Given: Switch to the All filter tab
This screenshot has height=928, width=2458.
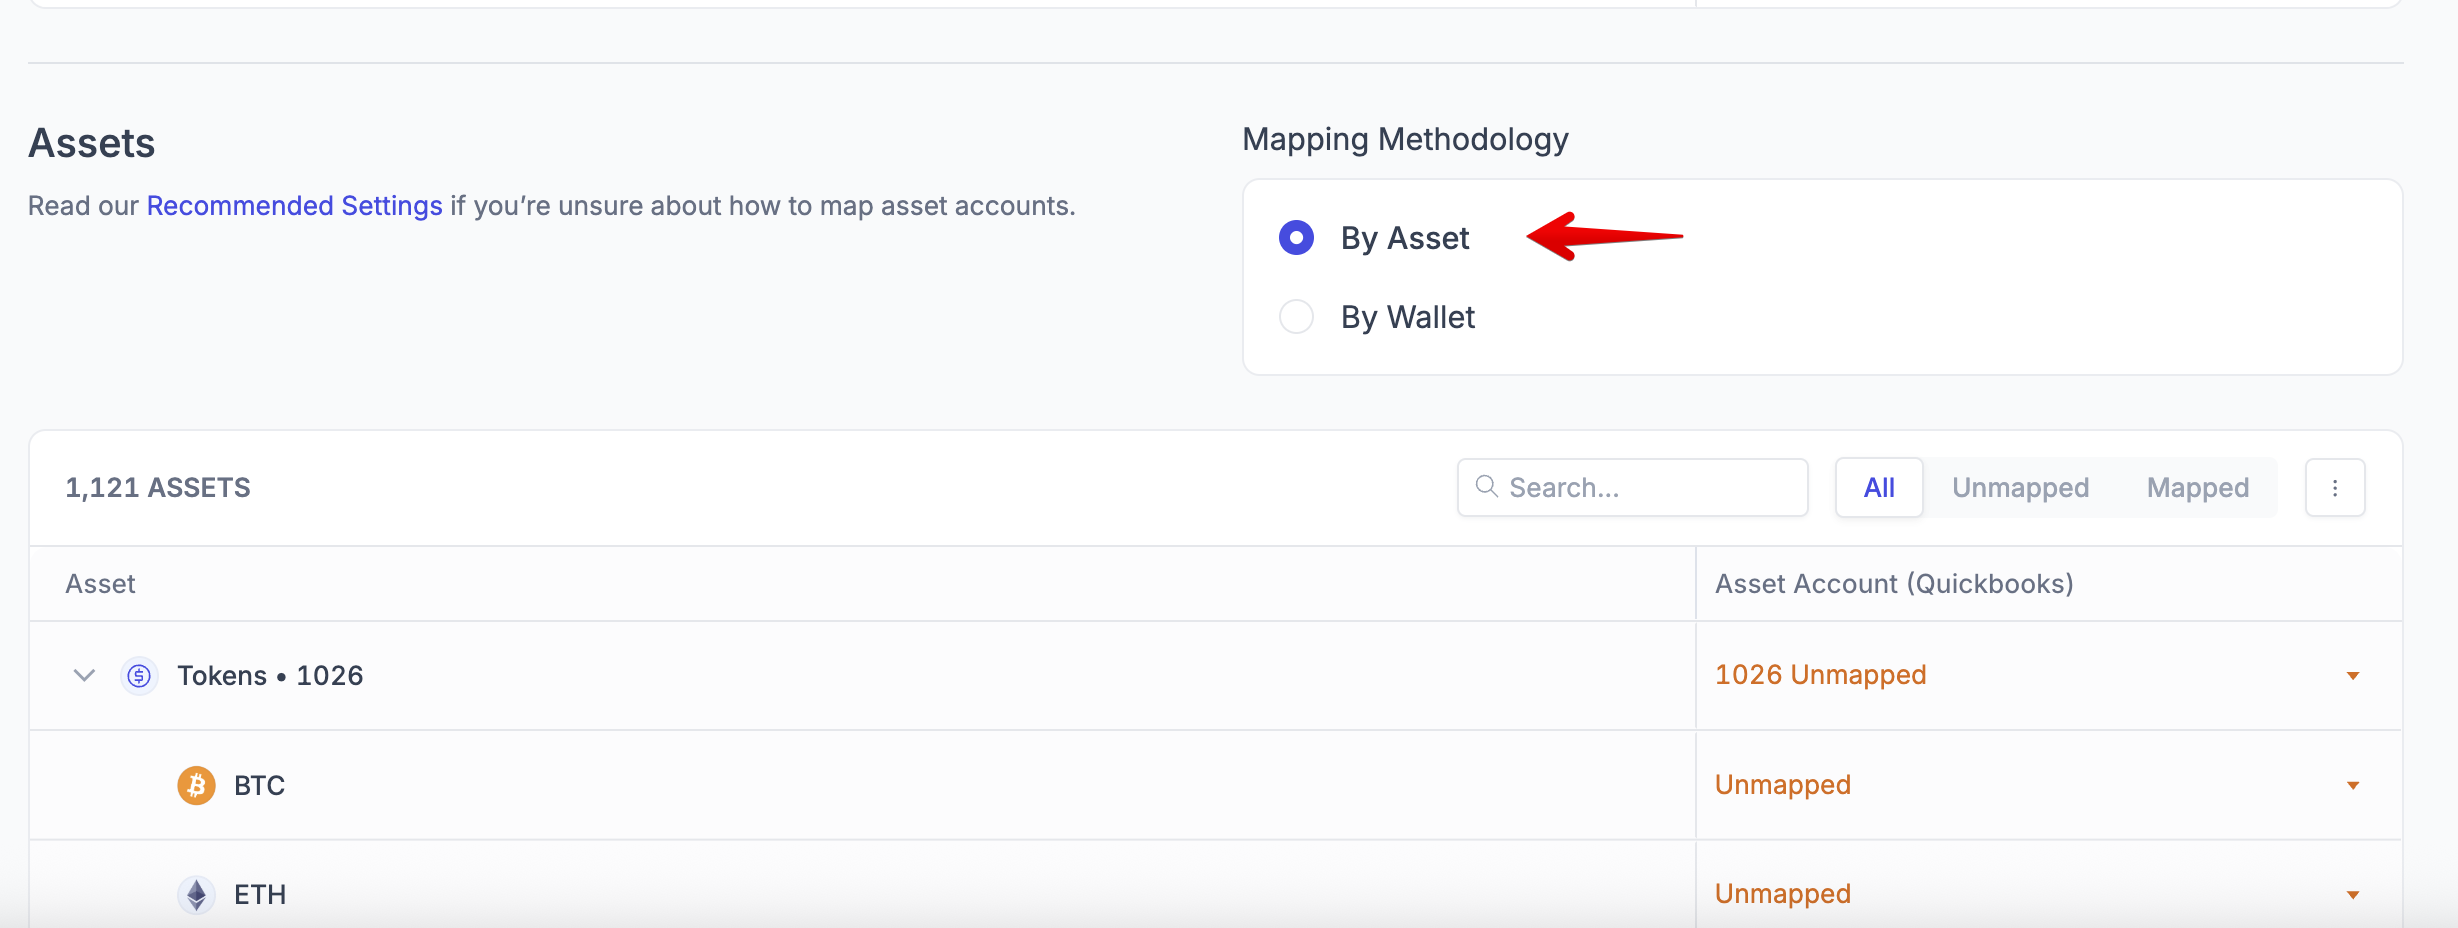Looking at the screenshot, I should pos(1878,488).
